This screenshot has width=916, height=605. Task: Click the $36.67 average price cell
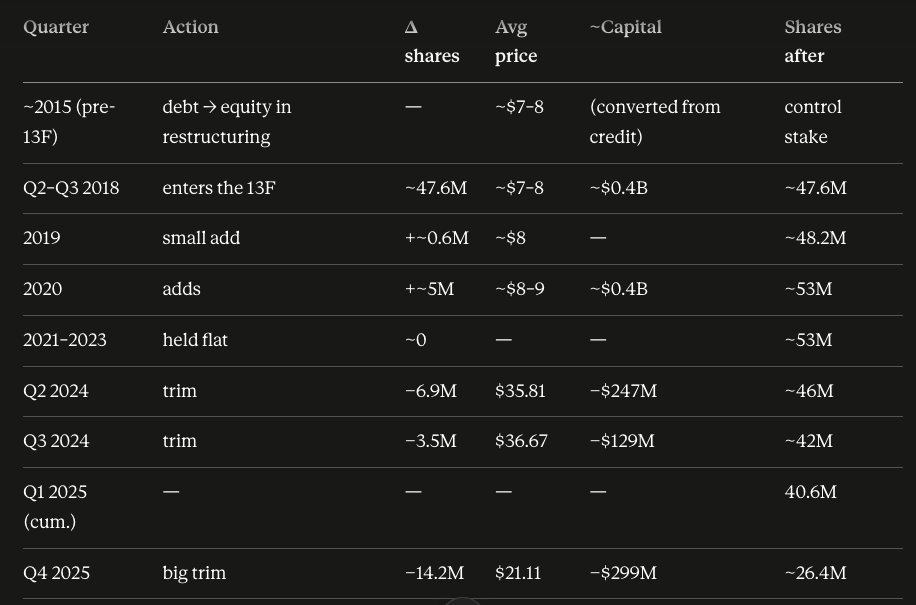point(521,441)
